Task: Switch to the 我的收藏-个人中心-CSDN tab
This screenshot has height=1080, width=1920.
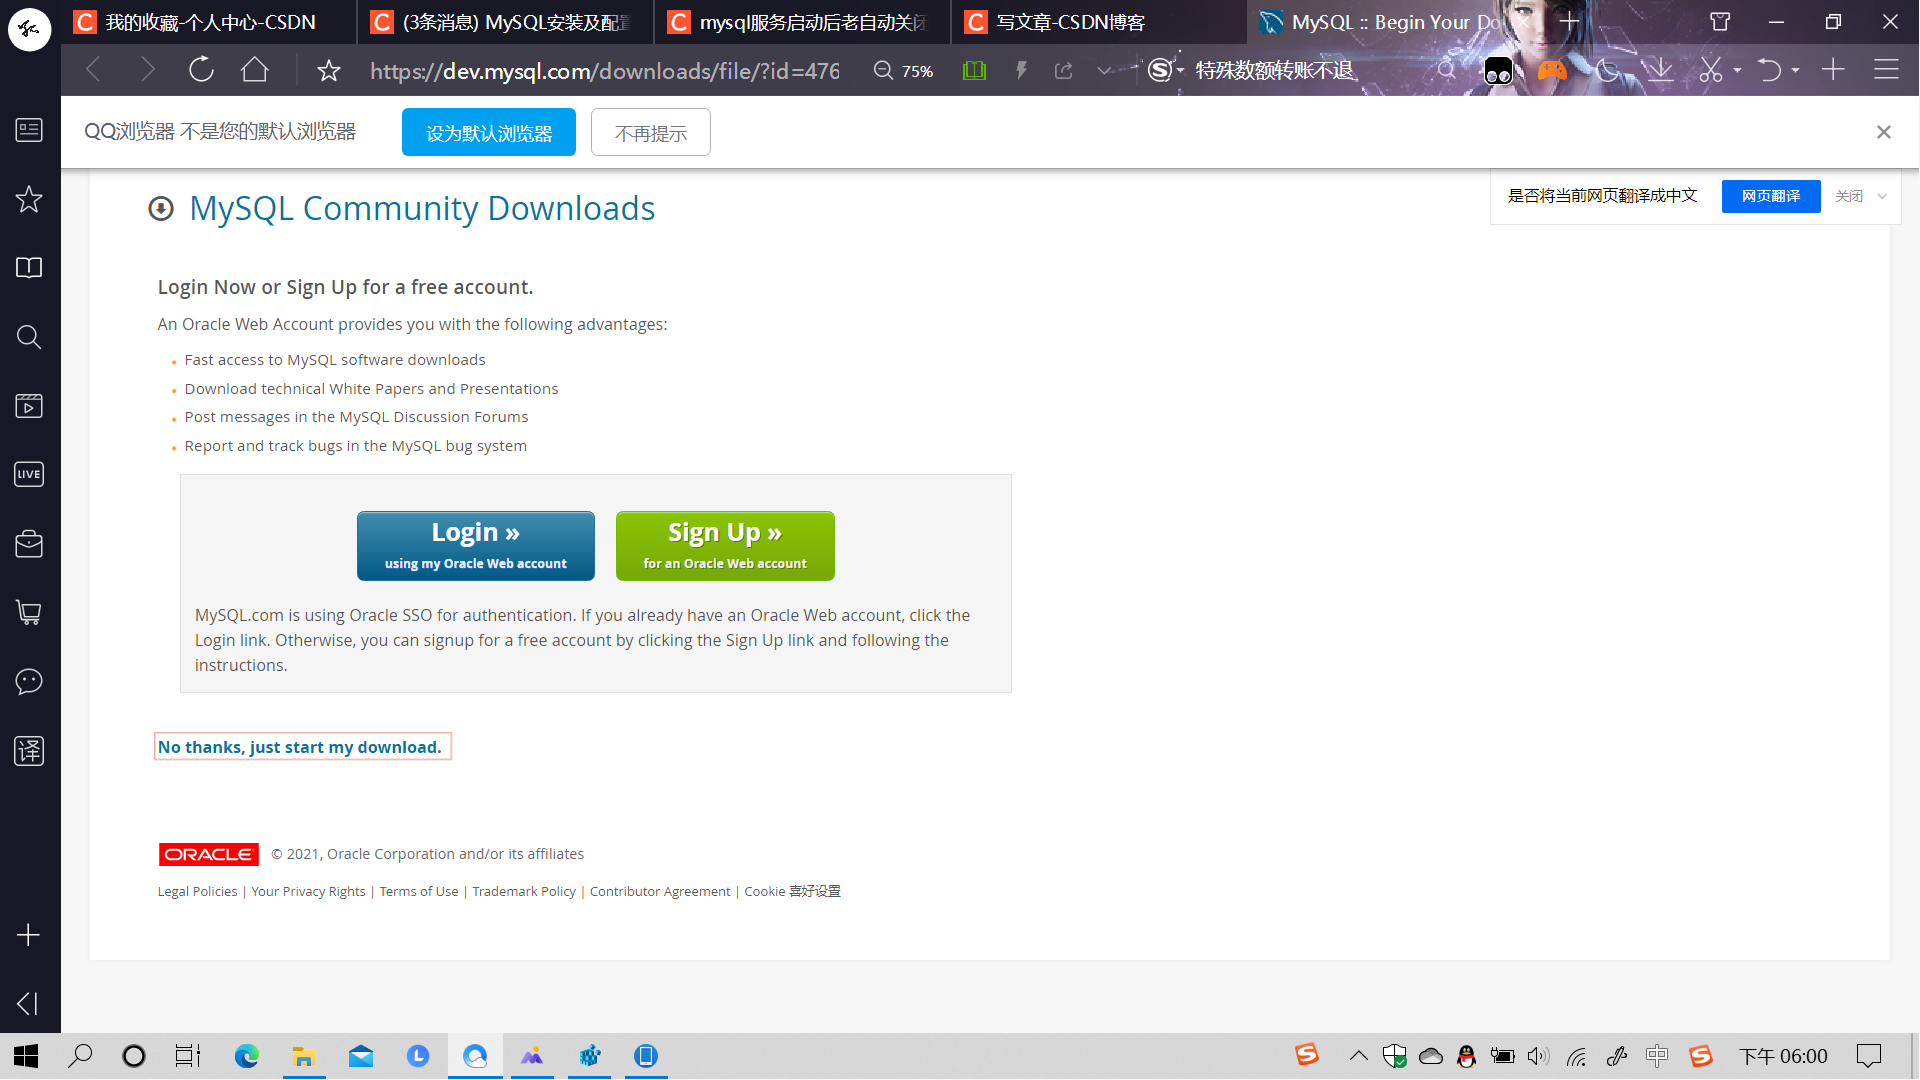Action: (210, 22)
